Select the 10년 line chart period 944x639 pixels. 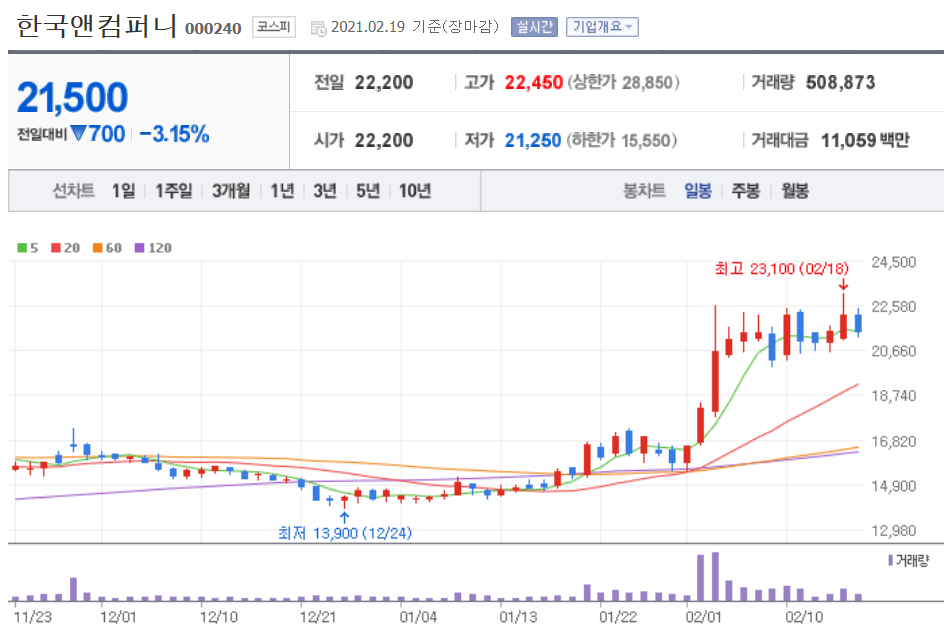click(x=415, y=191)
